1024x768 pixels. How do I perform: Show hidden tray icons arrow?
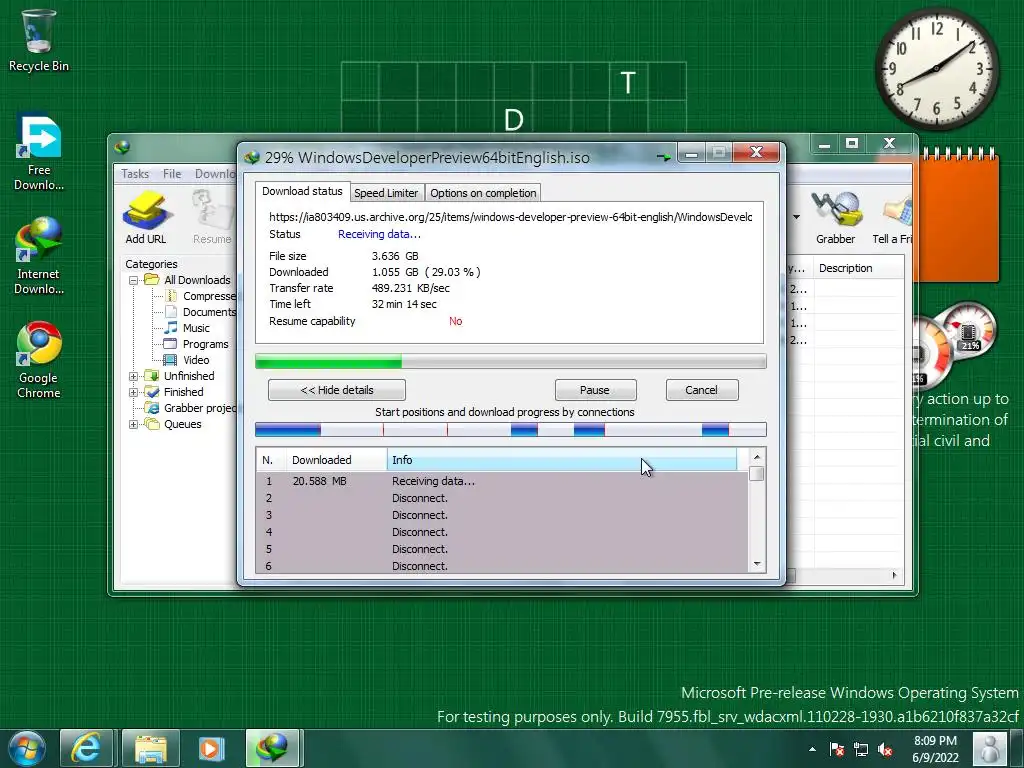tap(812, 749)
